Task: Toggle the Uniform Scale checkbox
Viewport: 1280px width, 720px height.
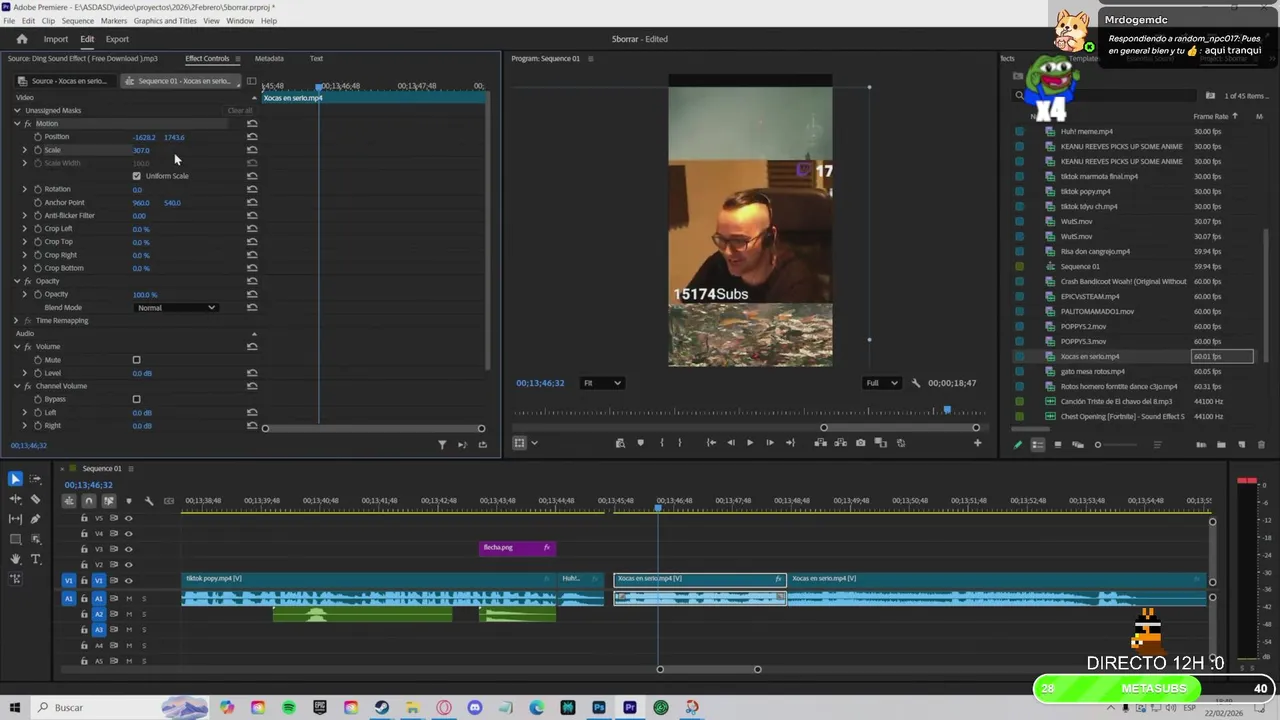Action: click(x=137, y=176)
